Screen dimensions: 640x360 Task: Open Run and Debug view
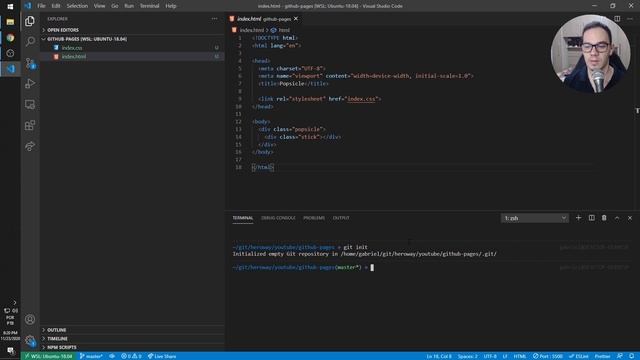[x=30, y=83]
